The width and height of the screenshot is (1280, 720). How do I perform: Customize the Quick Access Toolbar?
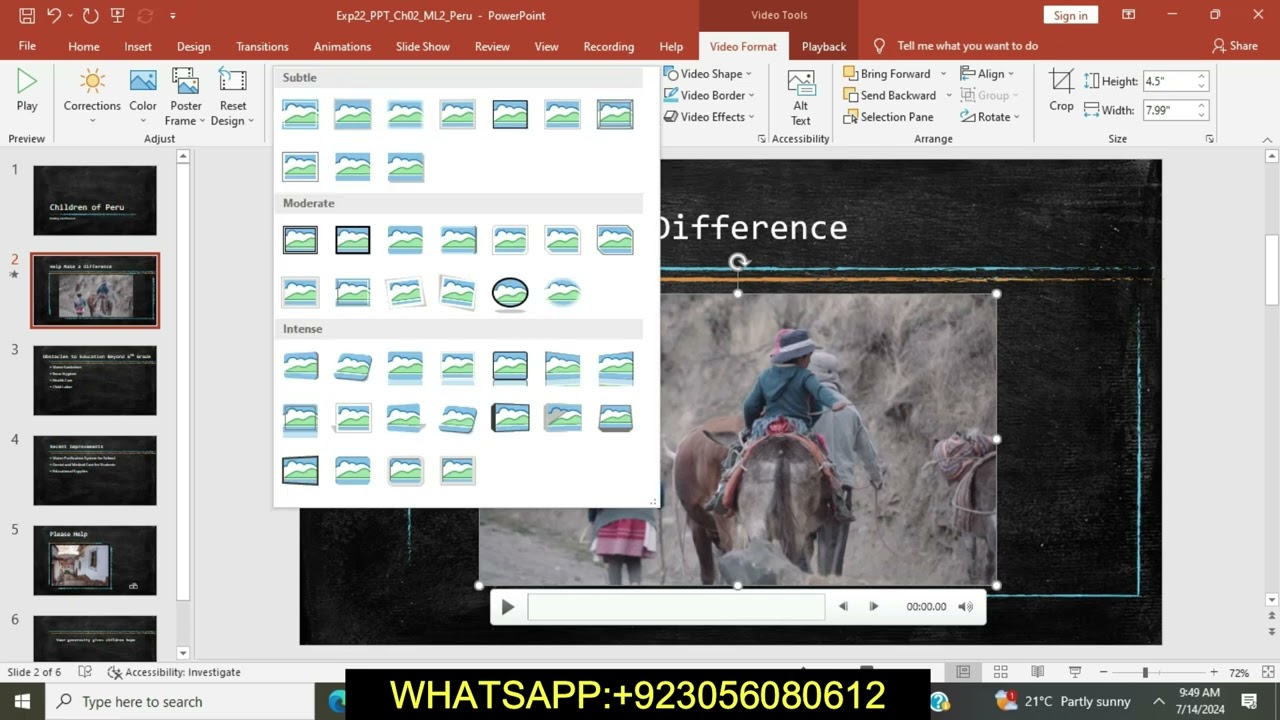[173, 15]
